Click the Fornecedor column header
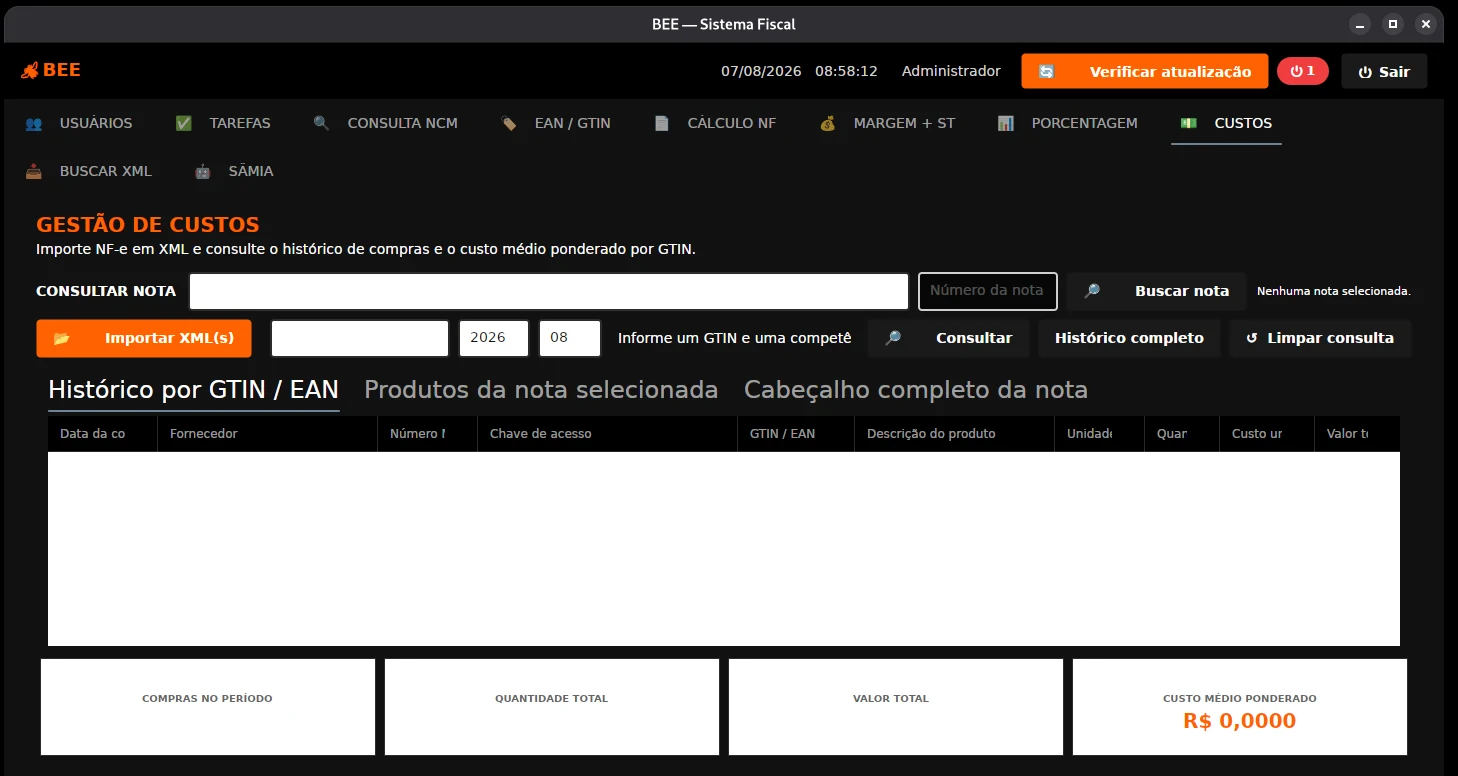This screenshot has height=776, width=1458. [268, 434]
